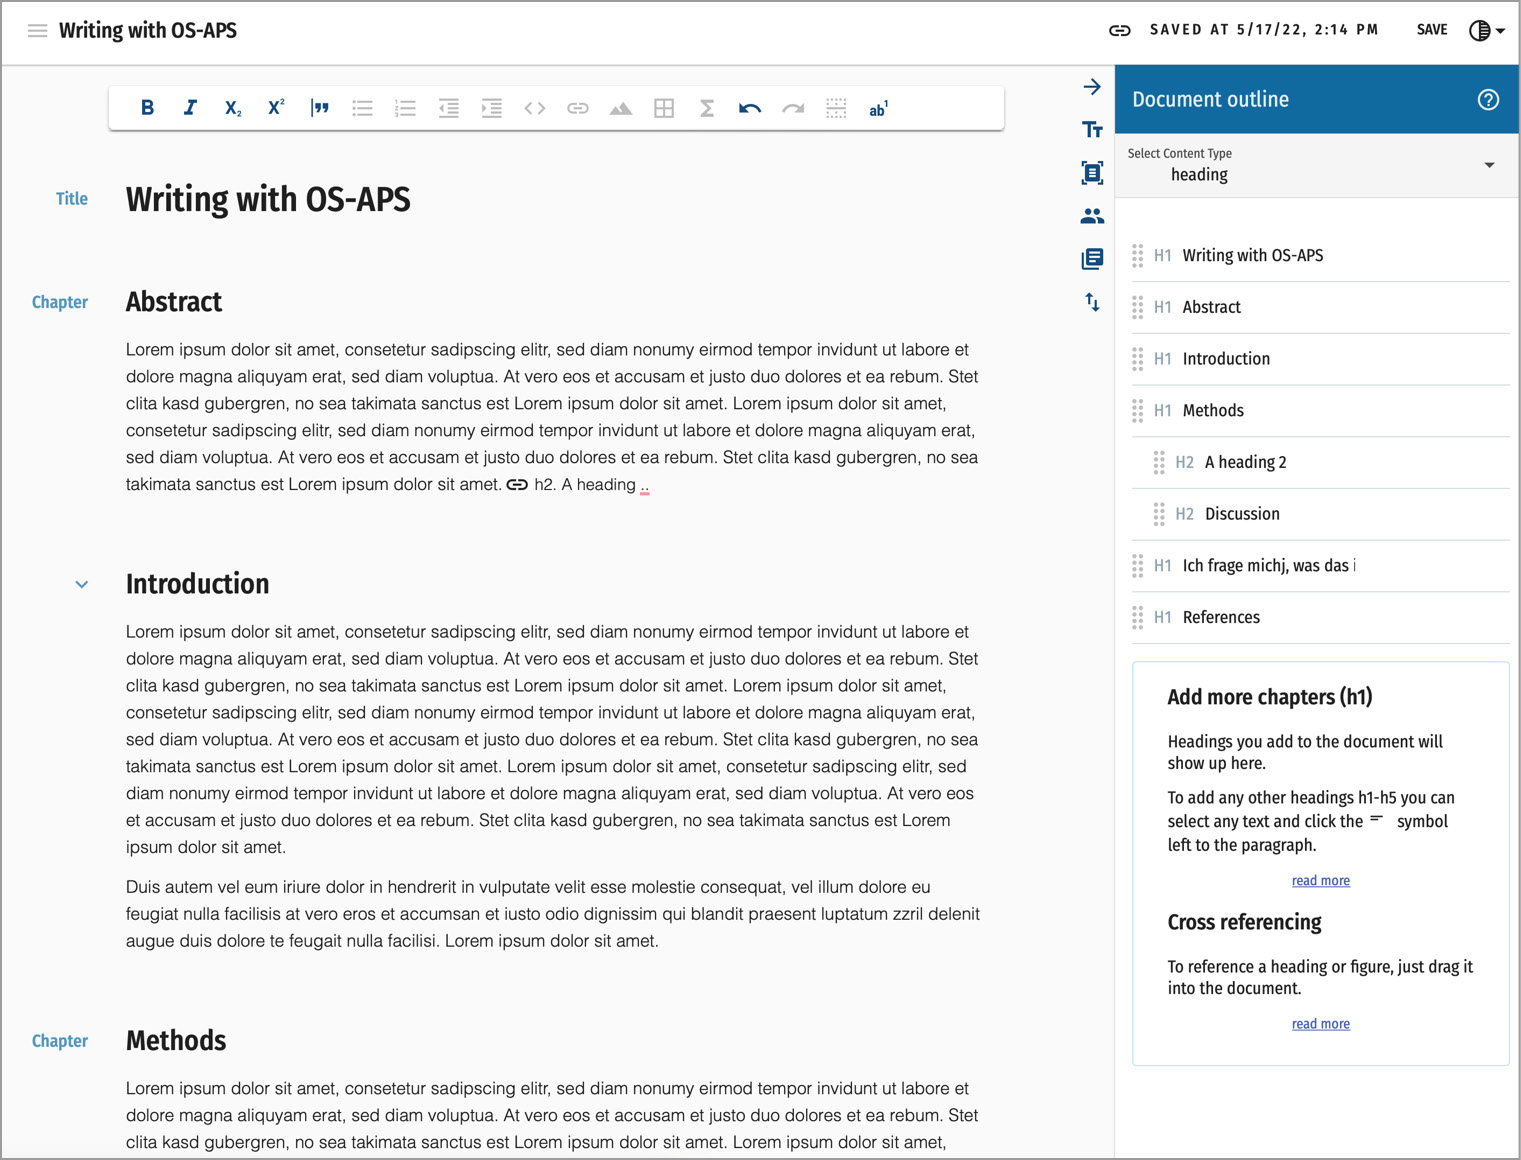Open the text formatting (Tt) sidebar panel
1521x1160 pixels.
[x=1092, y=129]
